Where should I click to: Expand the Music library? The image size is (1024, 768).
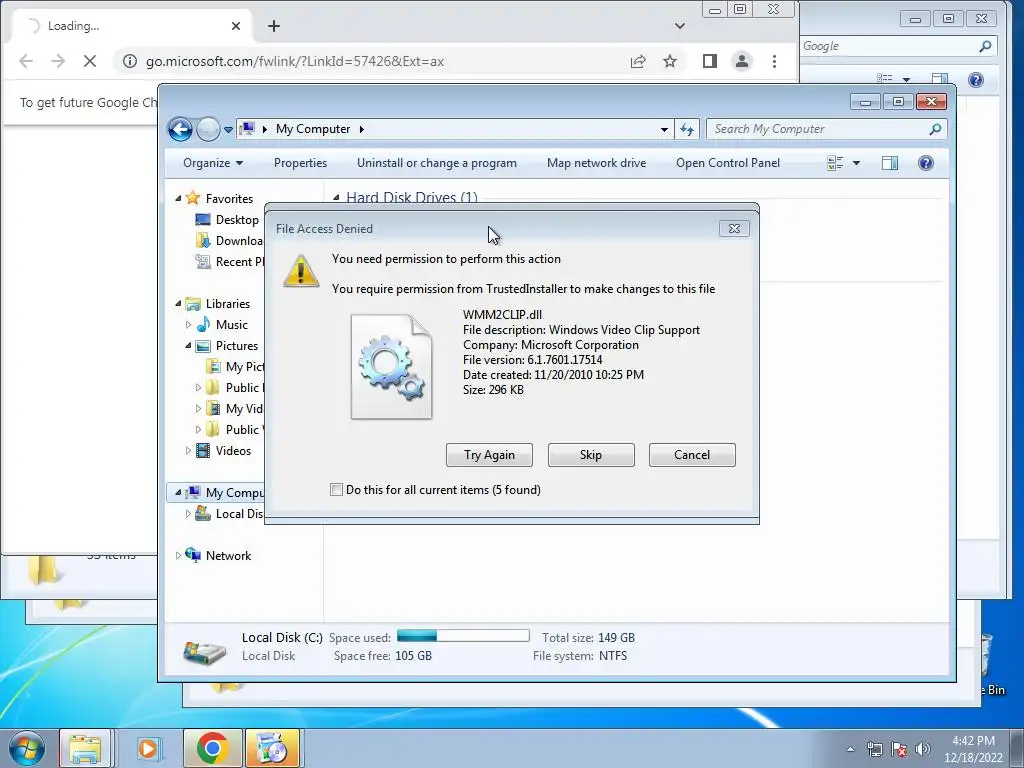[188, 325]
